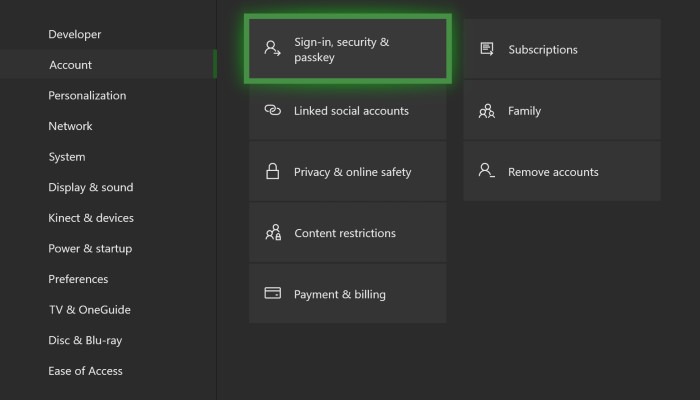Click the subscriptions list icon
The height and width of the screenshot is (400, 700).
click(486, 49)
